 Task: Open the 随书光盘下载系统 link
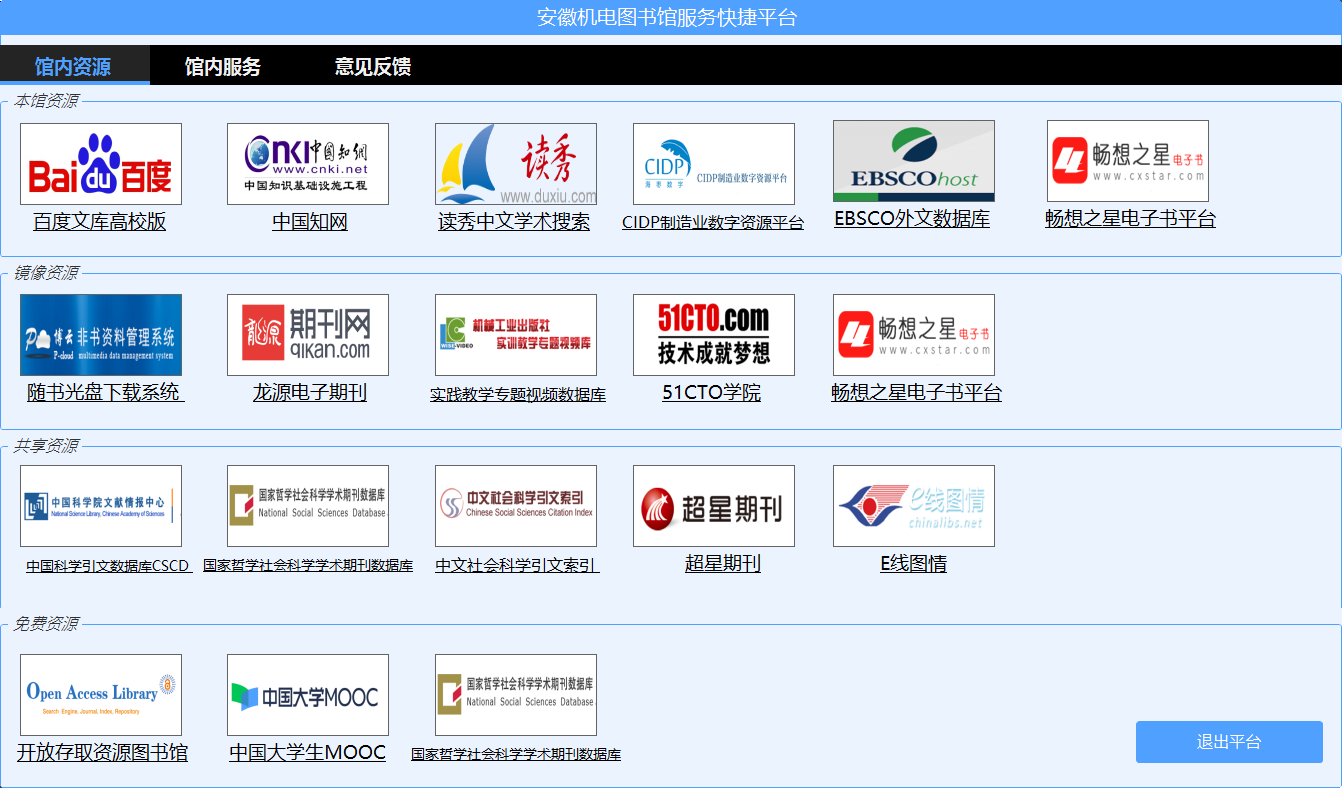105,393
